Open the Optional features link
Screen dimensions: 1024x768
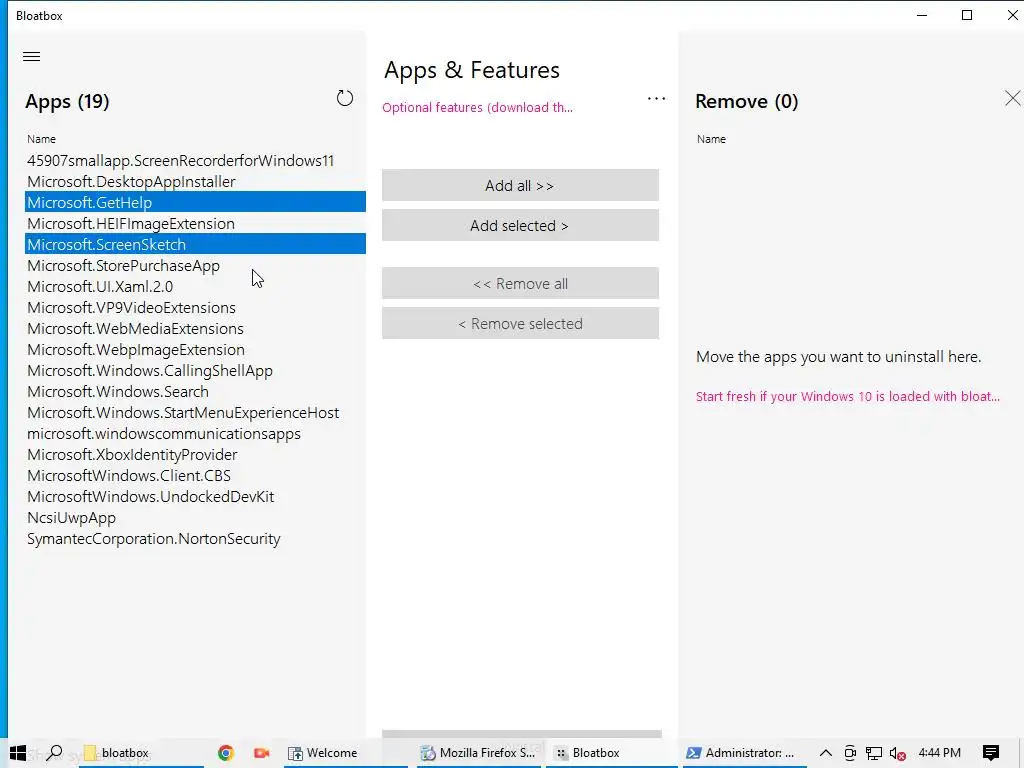tap(477, 107)
